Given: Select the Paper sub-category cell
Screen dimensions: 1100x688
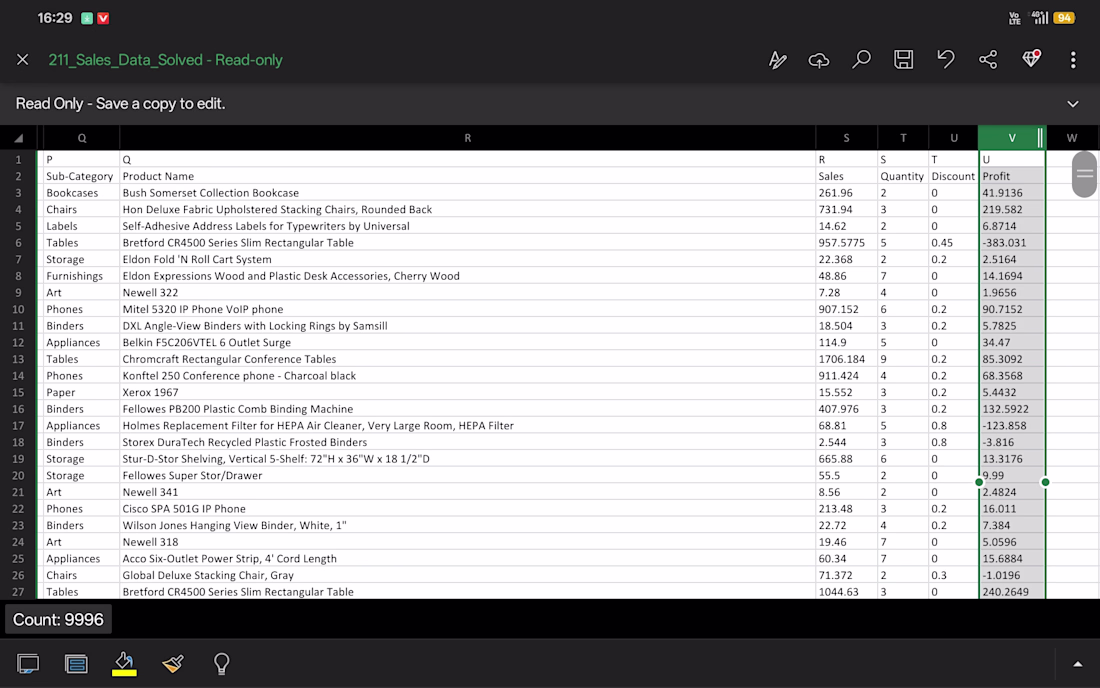Looking at the screenshot, I should coord(82,392).
